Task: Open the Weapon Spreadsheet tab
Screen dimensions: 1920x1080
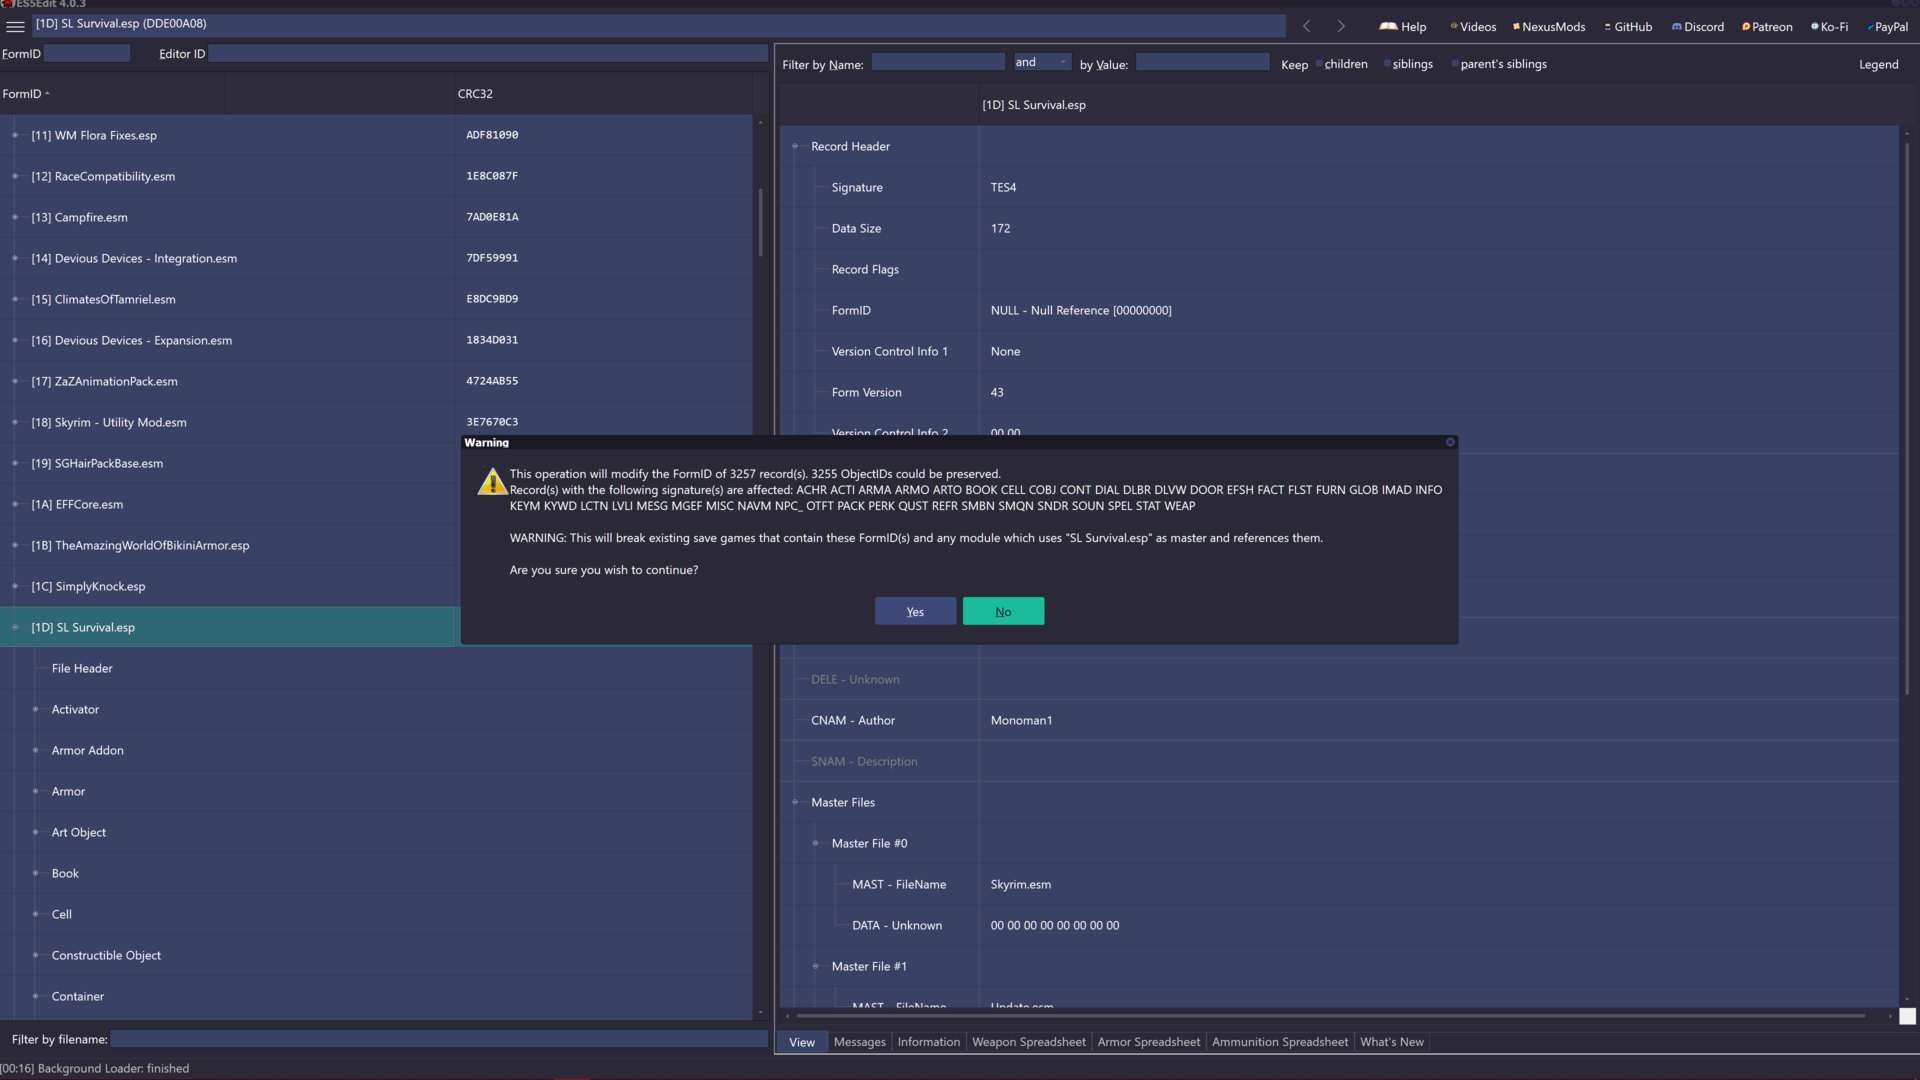Action: click(x=1028, y=1042)
